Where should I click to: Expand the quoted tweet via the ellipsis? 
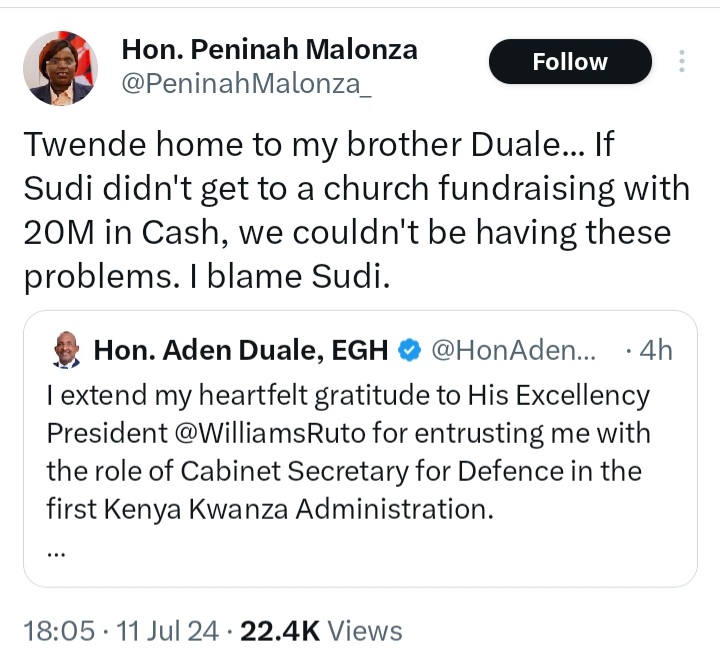coord(56,553)
